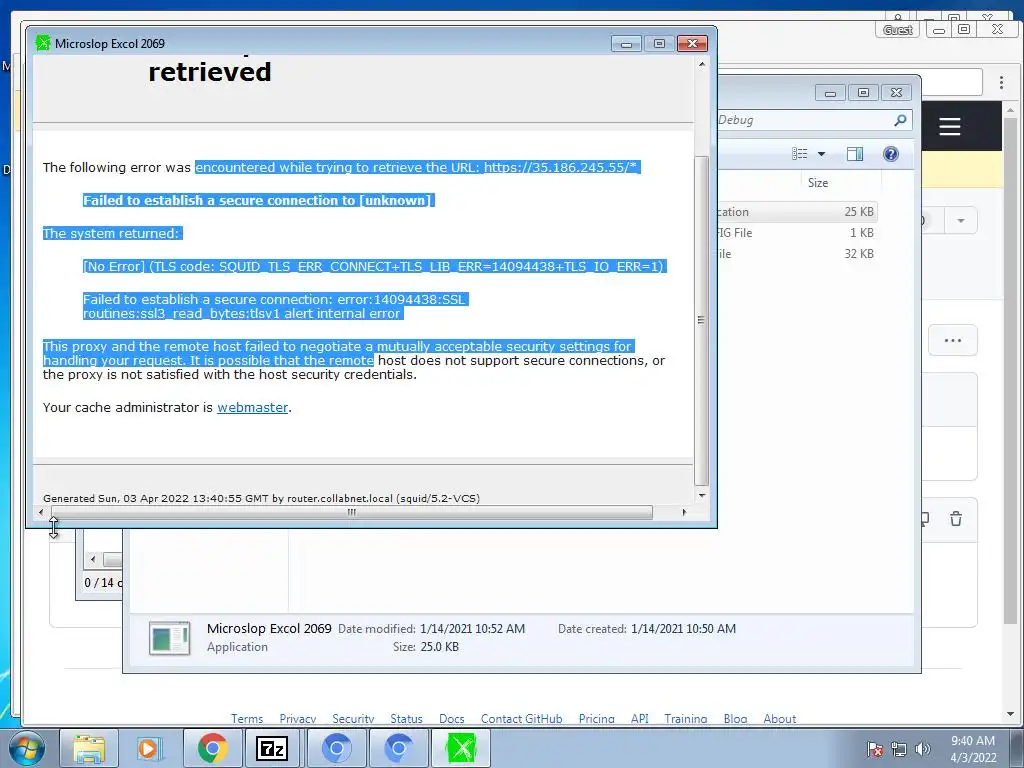Image resolution: width=1024 pixels, height=768 pixels.
Task: Click the Excol horizontal scrollbar thumb
Action: (351, 512)
